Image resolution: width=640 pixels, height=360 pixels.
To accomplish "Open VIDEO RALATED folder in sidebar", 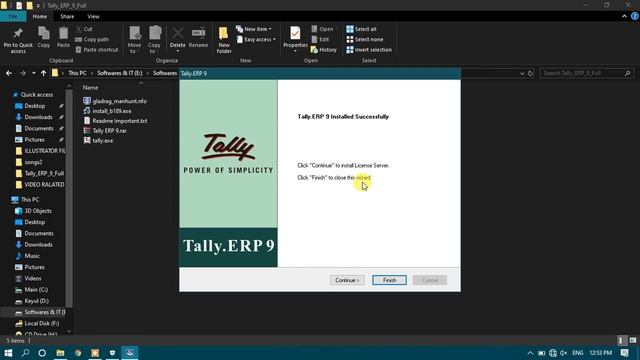I will (x=40, y=184).
